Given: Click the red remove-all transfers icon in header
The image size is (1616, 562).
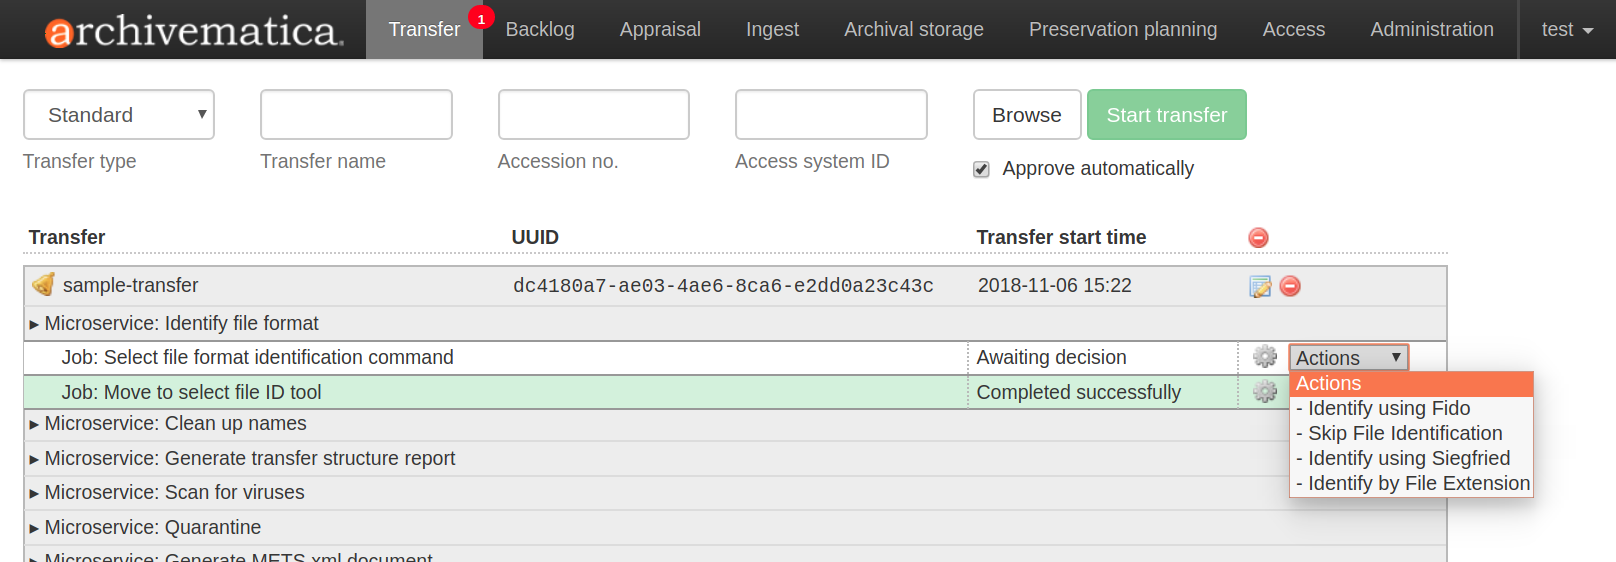Looking at the screenshot, I should [x=1258, y=238].
